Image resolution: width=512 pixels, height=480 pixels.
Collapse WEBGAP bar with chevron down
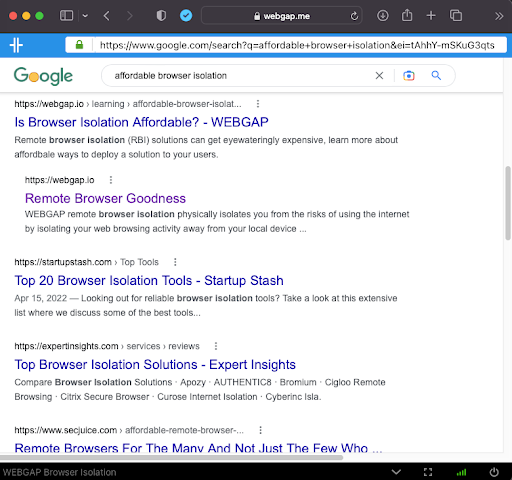pos(396,472)
